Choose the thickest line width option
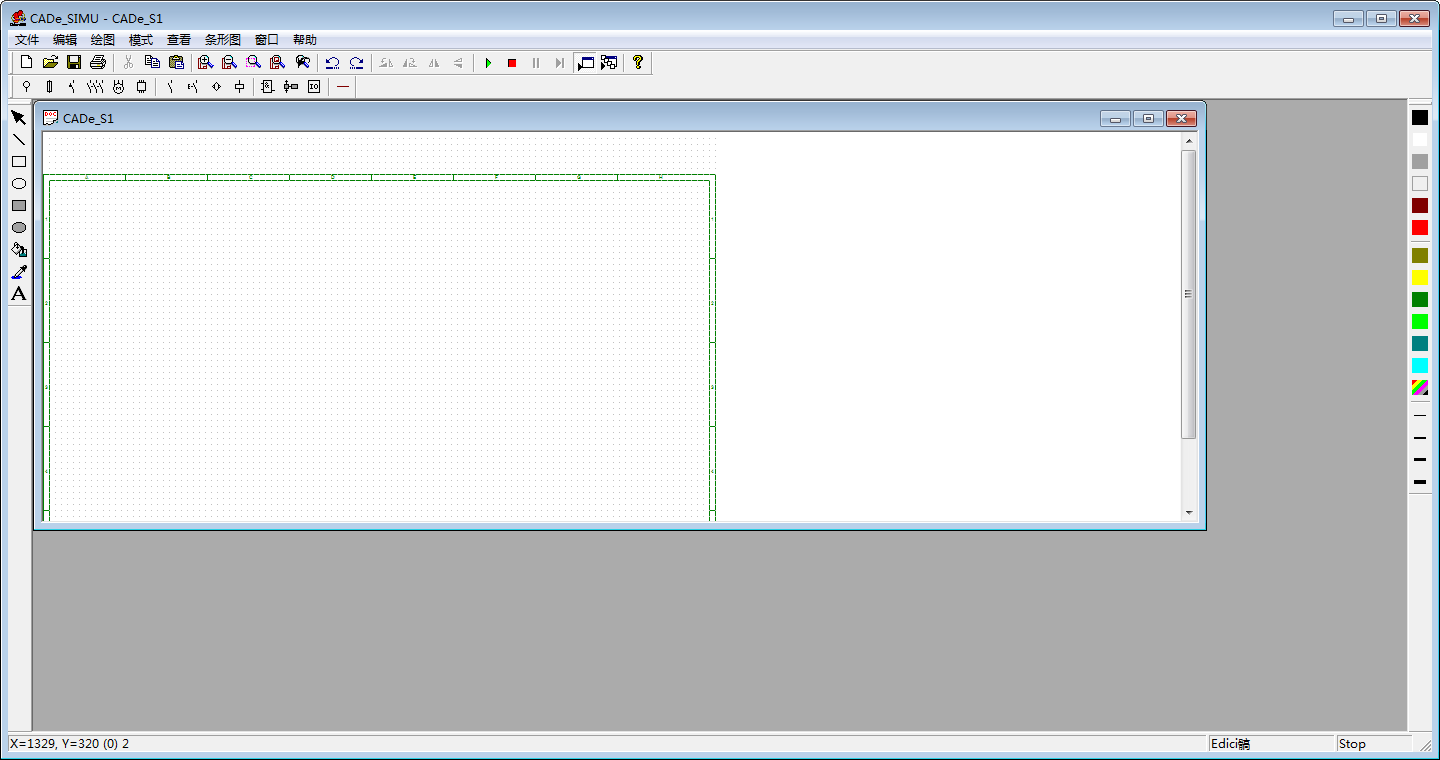Viewport: 1440px width, 760px height. point(1420,482)
